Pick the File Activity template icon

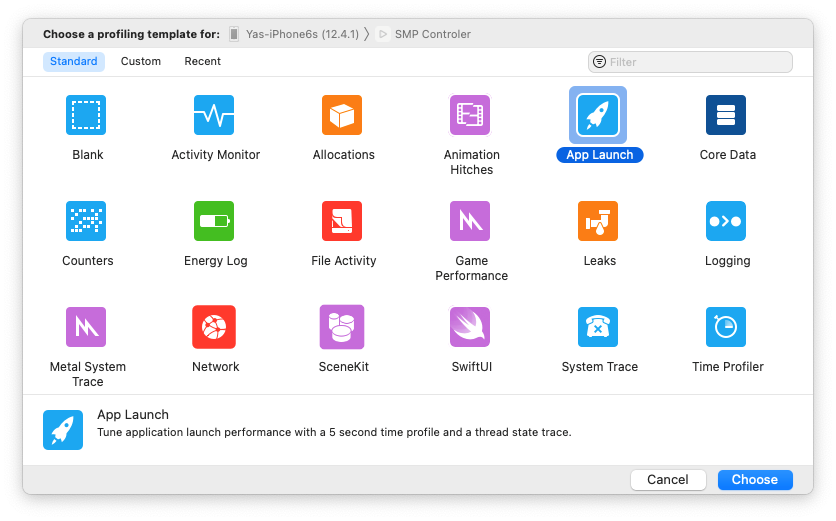342,221
